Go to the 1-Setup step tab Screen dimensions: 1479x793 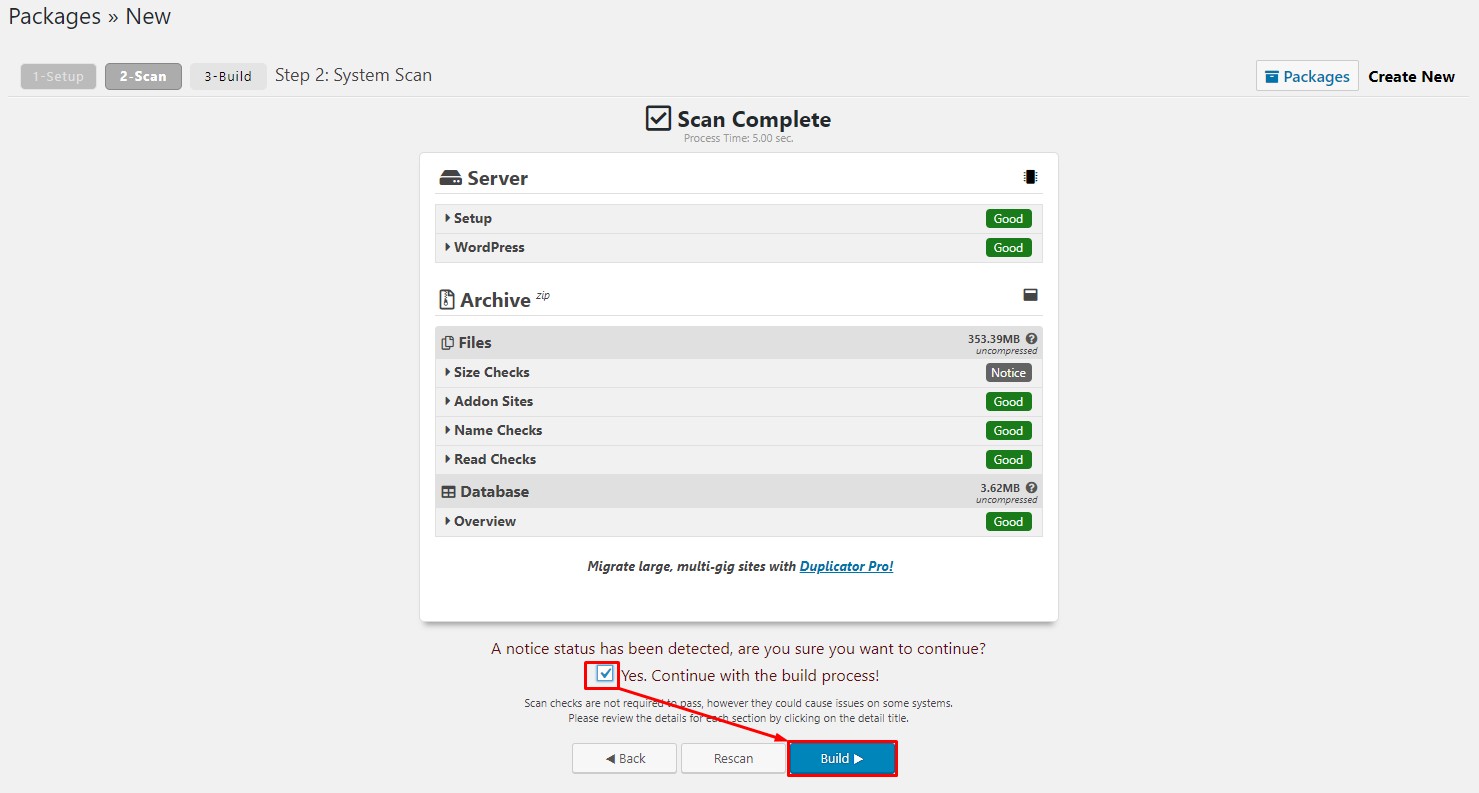tap(59, 76)
